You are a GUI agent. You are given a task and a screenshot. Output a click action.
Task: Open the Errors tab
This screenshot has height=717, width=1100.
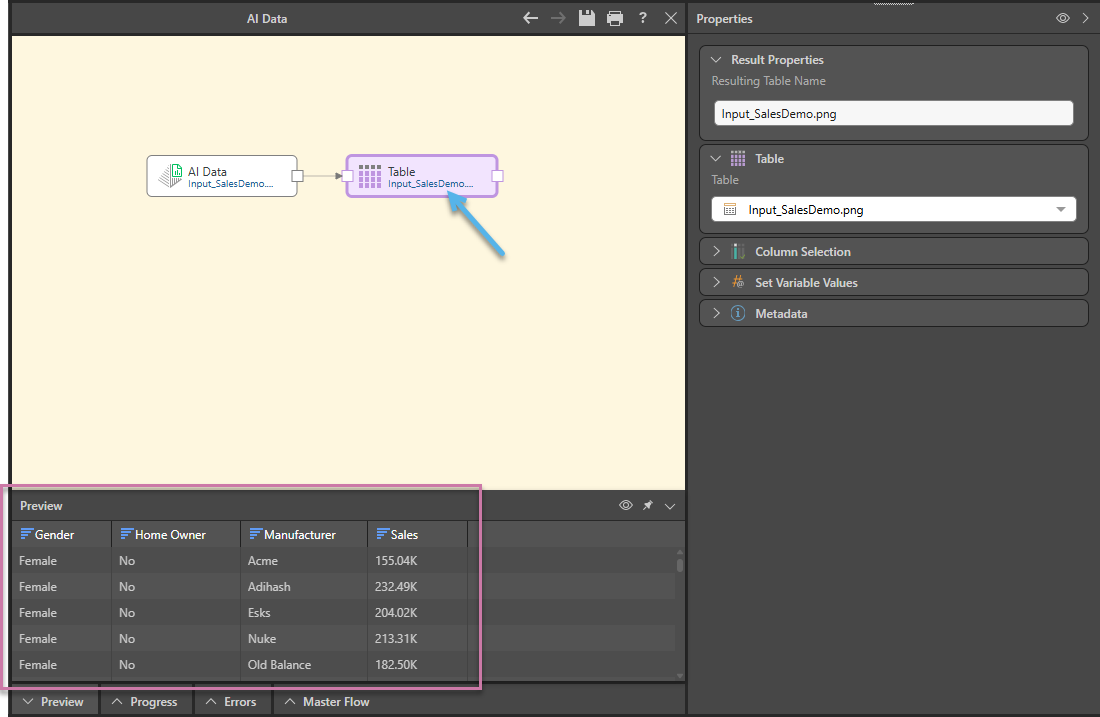pos(231,702)
